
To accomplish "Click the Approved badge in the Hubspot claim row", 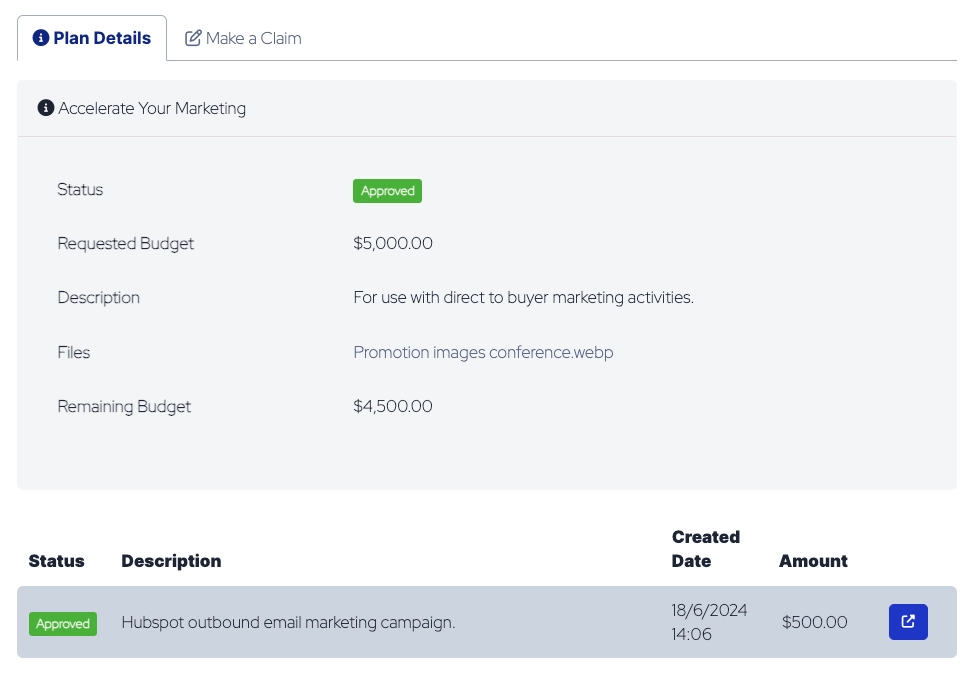I will coord(63,624).
